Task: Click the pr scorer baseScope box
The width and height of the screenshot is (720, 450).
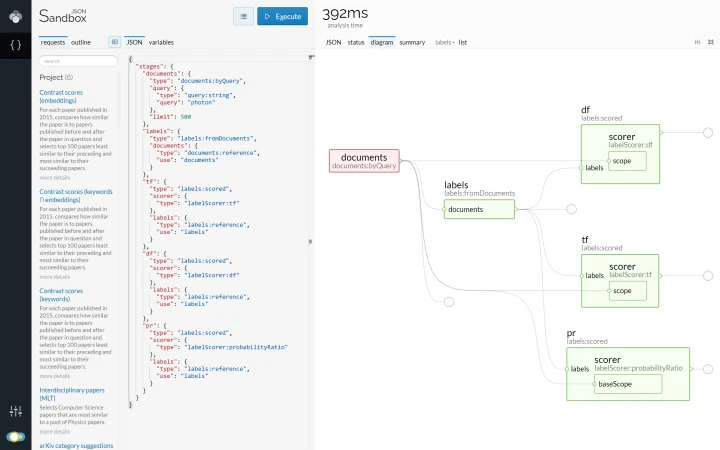Action: point(628,384)
